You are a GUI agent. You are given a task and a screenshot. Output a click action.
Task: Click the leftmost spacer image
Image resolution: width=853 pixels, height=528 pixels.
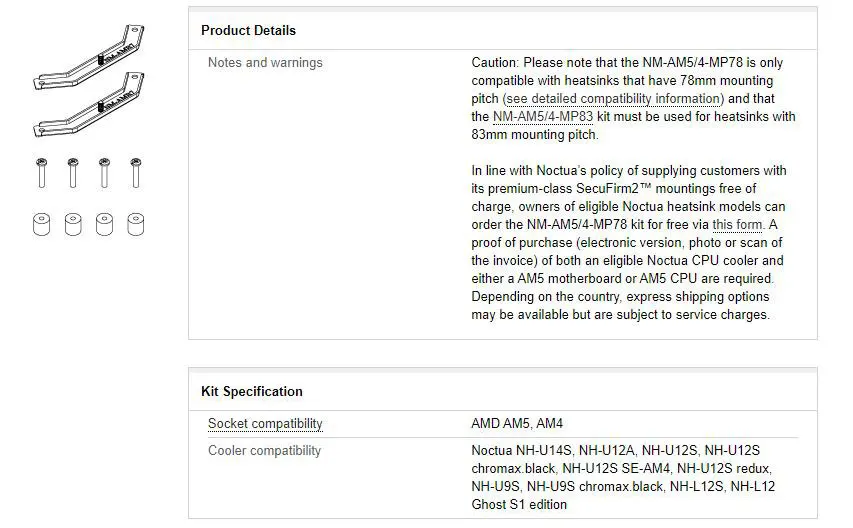click(x=41, y=223)
